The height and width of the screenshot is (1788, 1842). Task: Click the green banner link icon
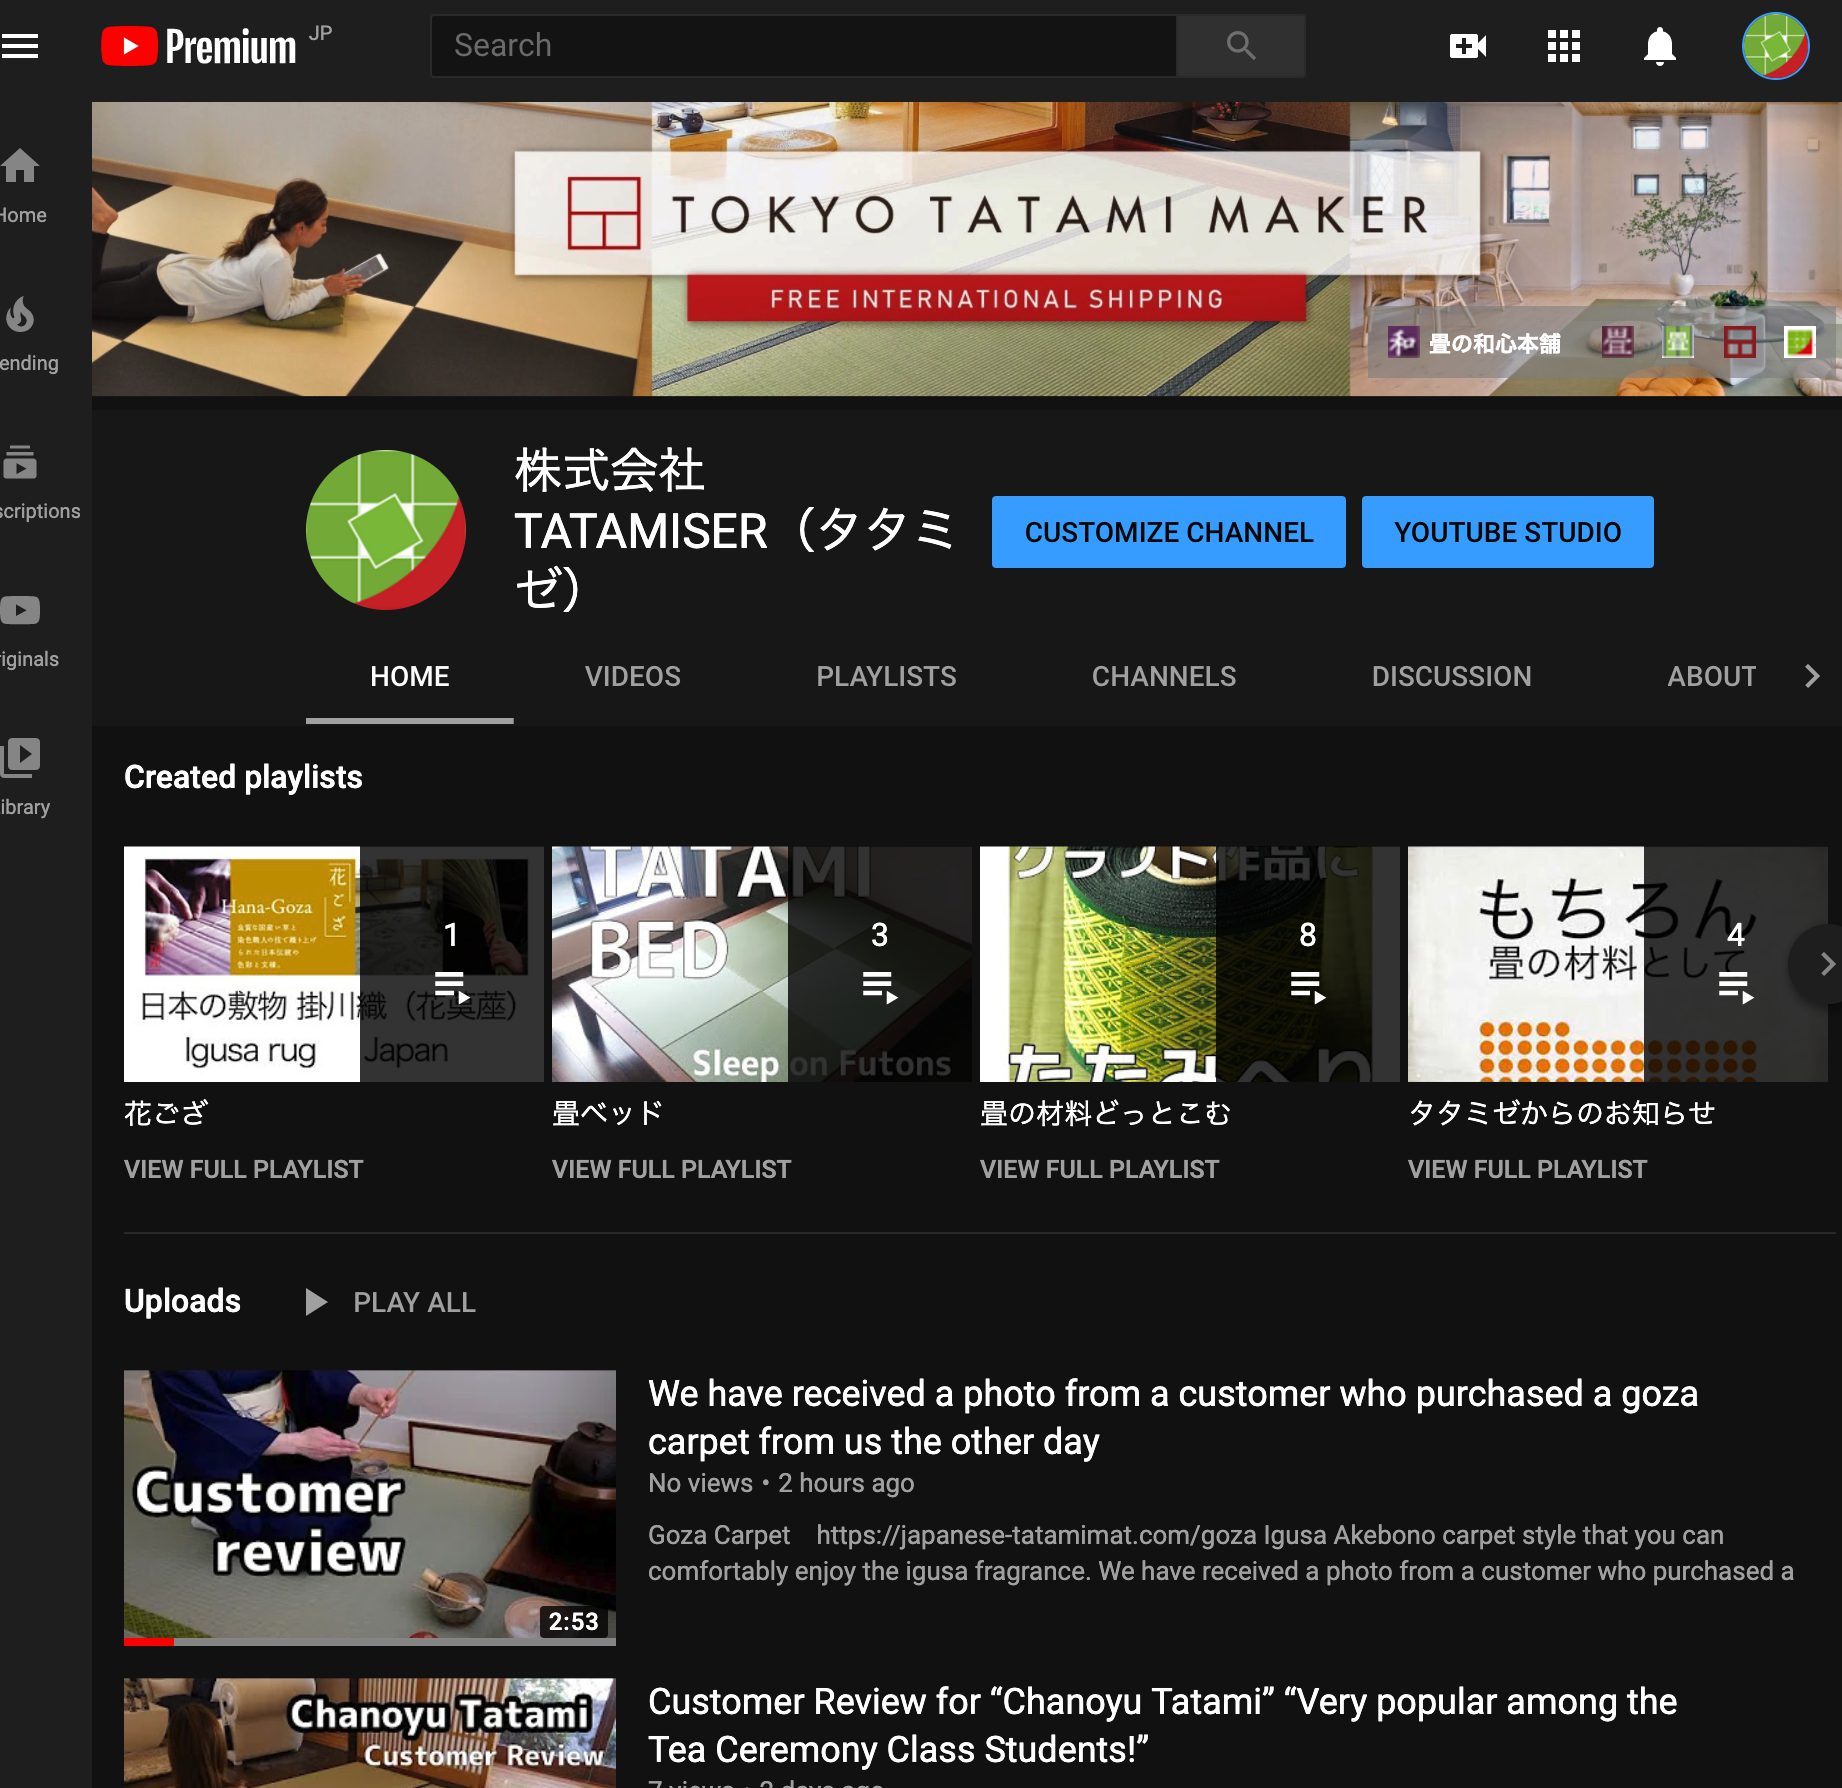tap(1677, 342)
